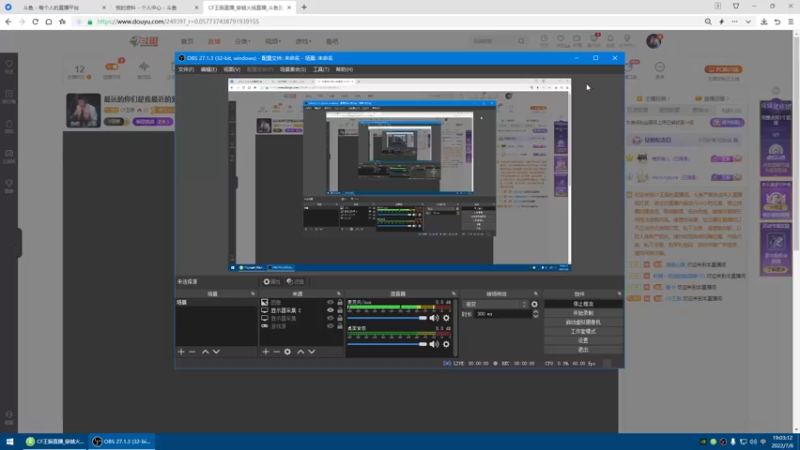Toggle visibility of 游戏源 source
The width and height of the screenshot is (800, 450).
pyautogui.click(x=330, y=326)
